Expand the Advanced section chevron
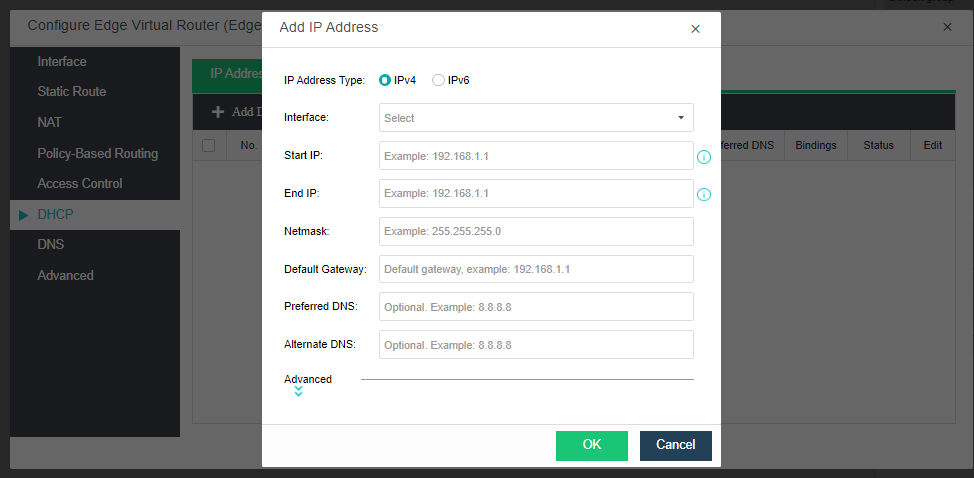 (298, 391)
